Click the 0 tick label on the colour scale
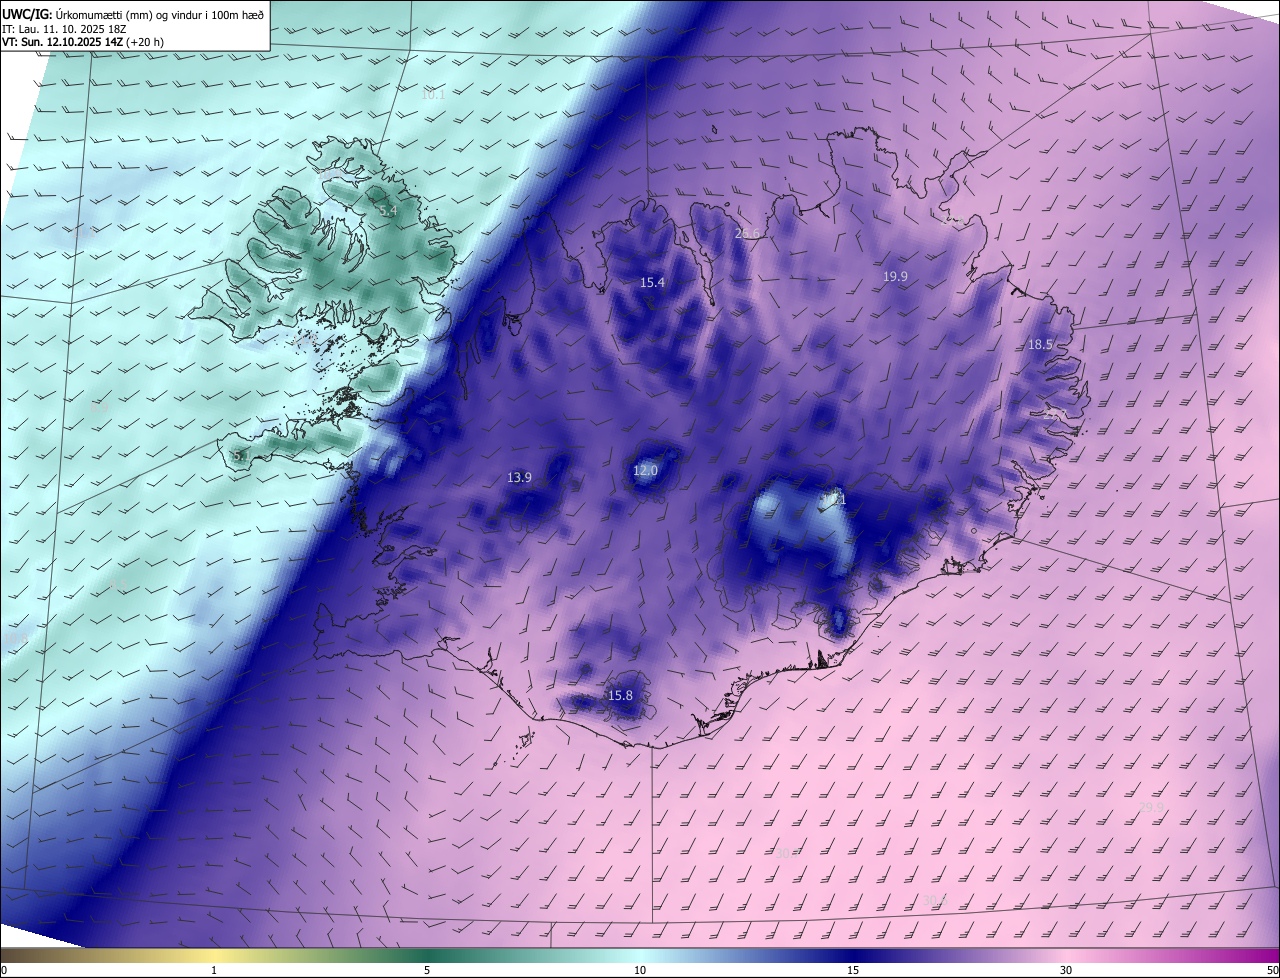 [x=4, y=970]
